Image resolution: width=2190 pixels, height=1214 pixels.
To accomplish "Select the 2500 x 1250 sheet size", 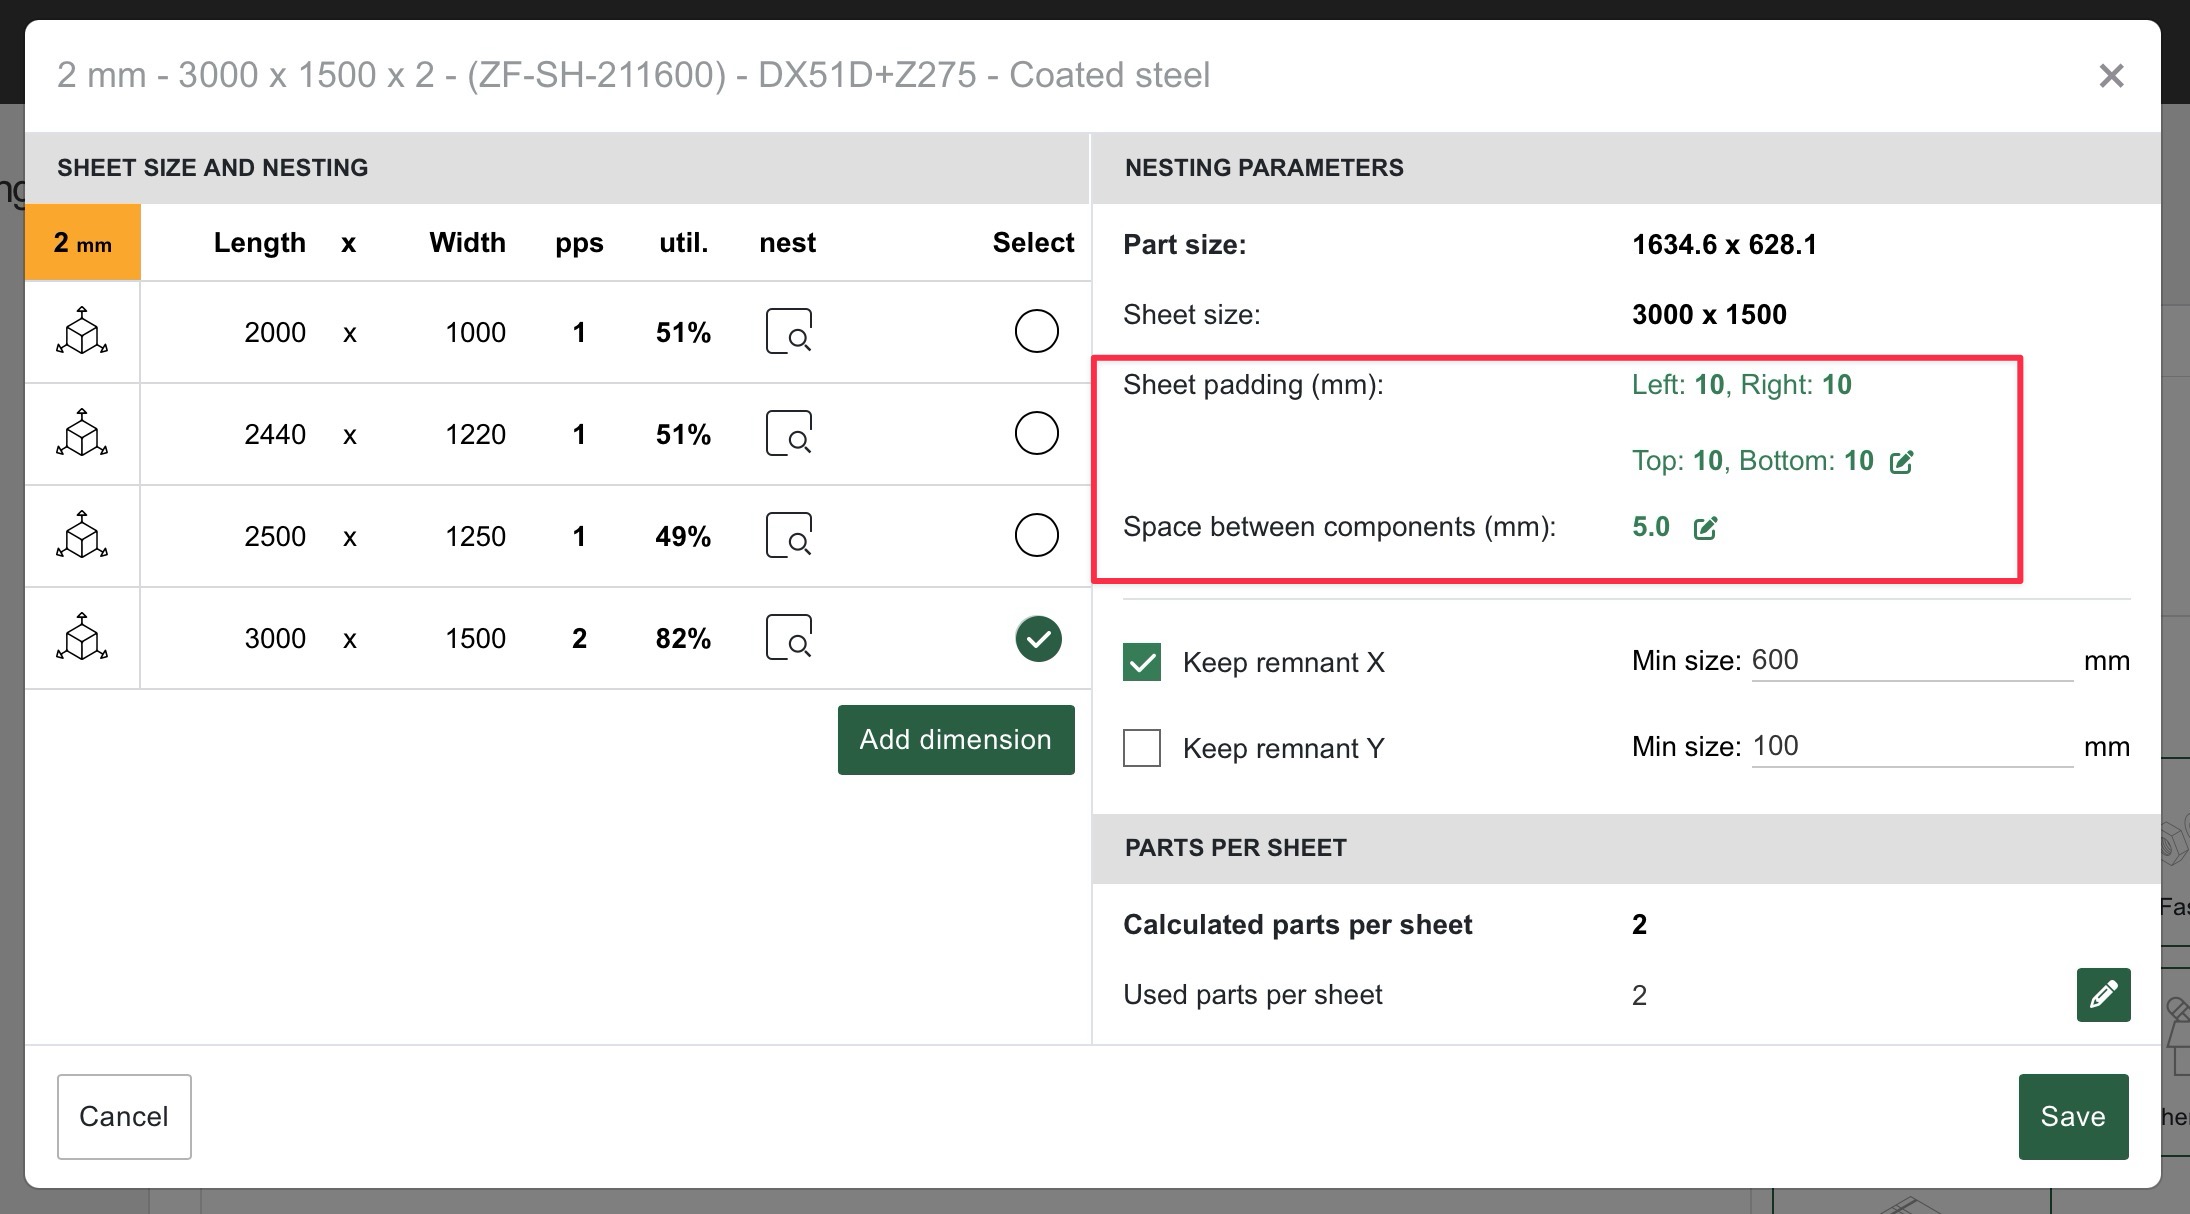I will (1036, 535).
